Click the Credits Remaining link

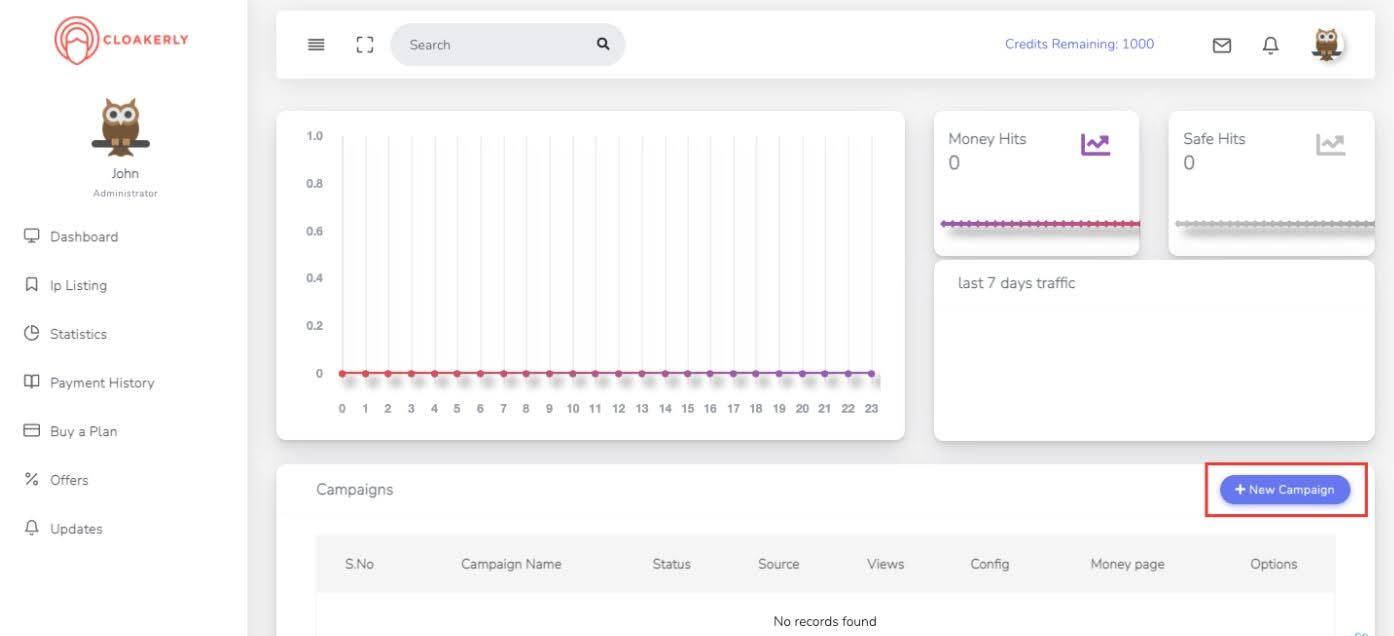[1079, 44]
